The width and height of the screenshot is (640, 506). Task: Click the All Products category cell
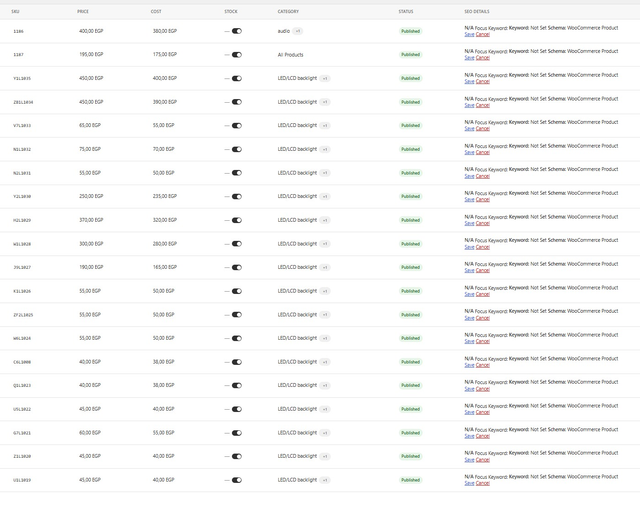(x=291, y=55)
